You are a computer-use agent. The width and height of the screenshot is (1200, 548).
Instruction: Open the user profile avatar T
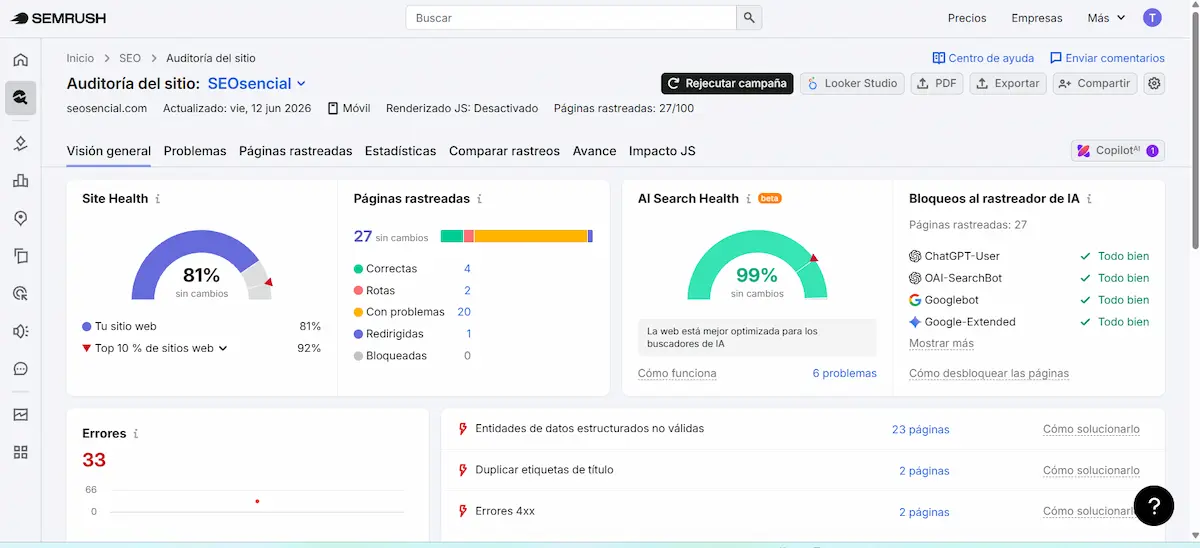(x=1152, y=18)
